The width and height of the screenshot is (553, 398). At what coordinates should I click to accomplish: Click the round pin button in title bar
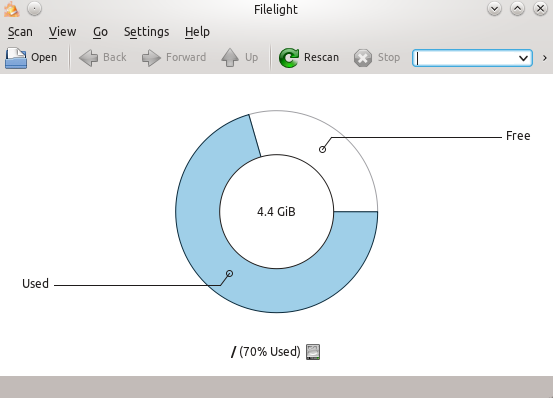[34, 9]
